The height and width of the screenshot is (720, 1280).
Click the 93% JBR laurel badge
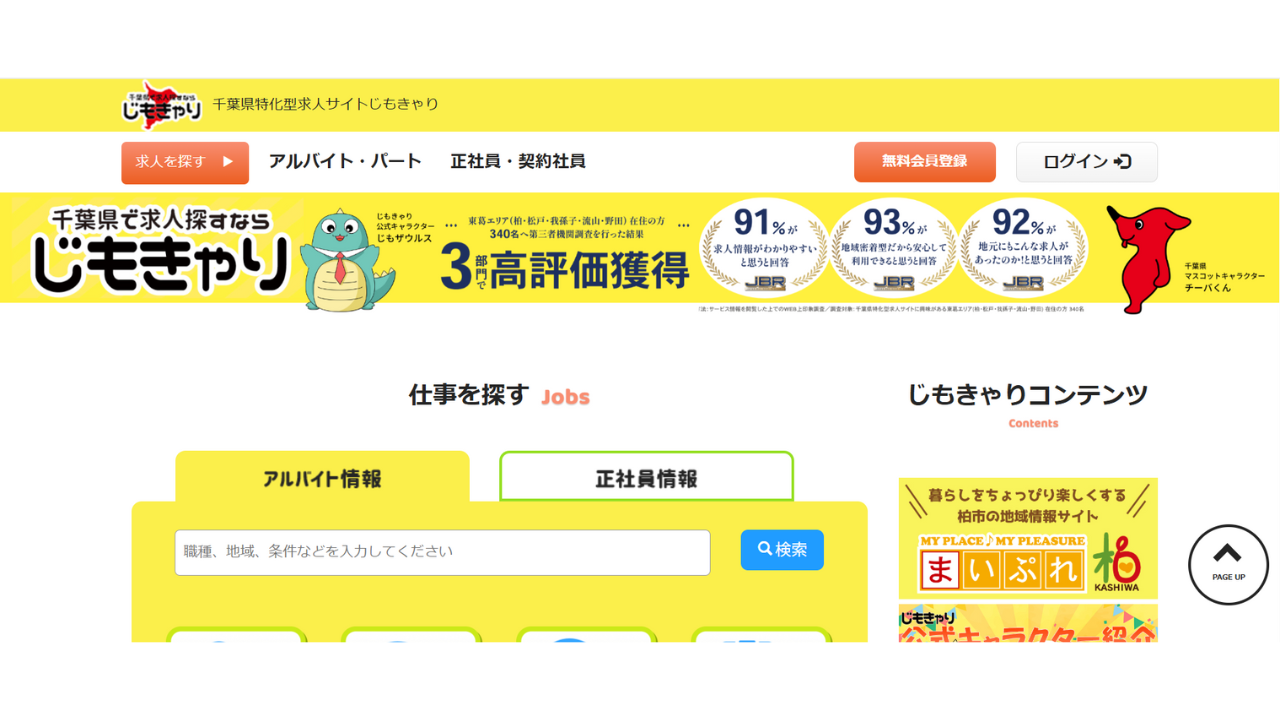pos(895,248)
